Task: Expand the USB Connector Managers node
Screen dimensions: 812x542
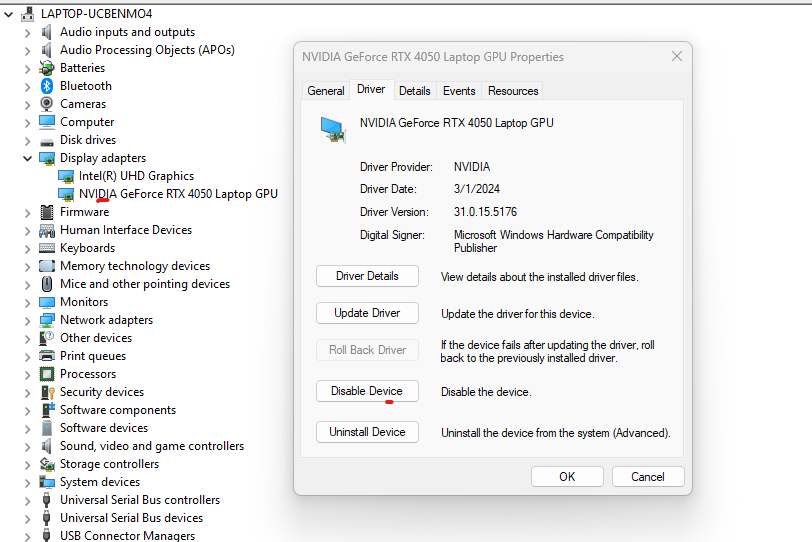Action: pyautogui.click(x=27, y=536)
